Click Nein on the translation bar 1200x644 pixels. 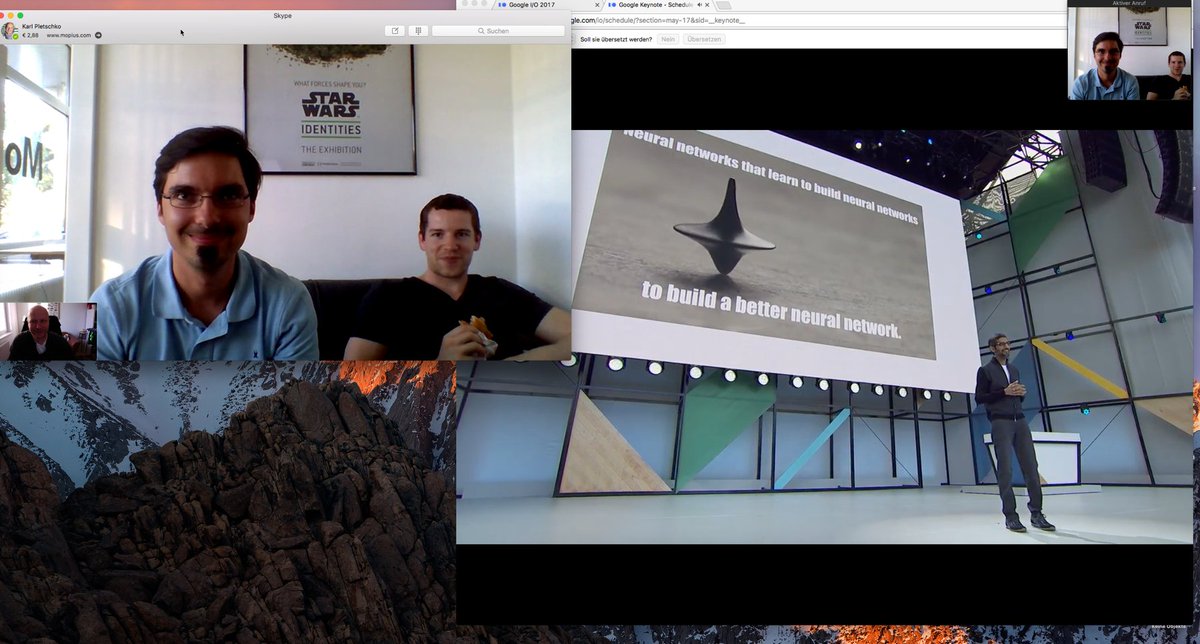[x=668, y=39]
